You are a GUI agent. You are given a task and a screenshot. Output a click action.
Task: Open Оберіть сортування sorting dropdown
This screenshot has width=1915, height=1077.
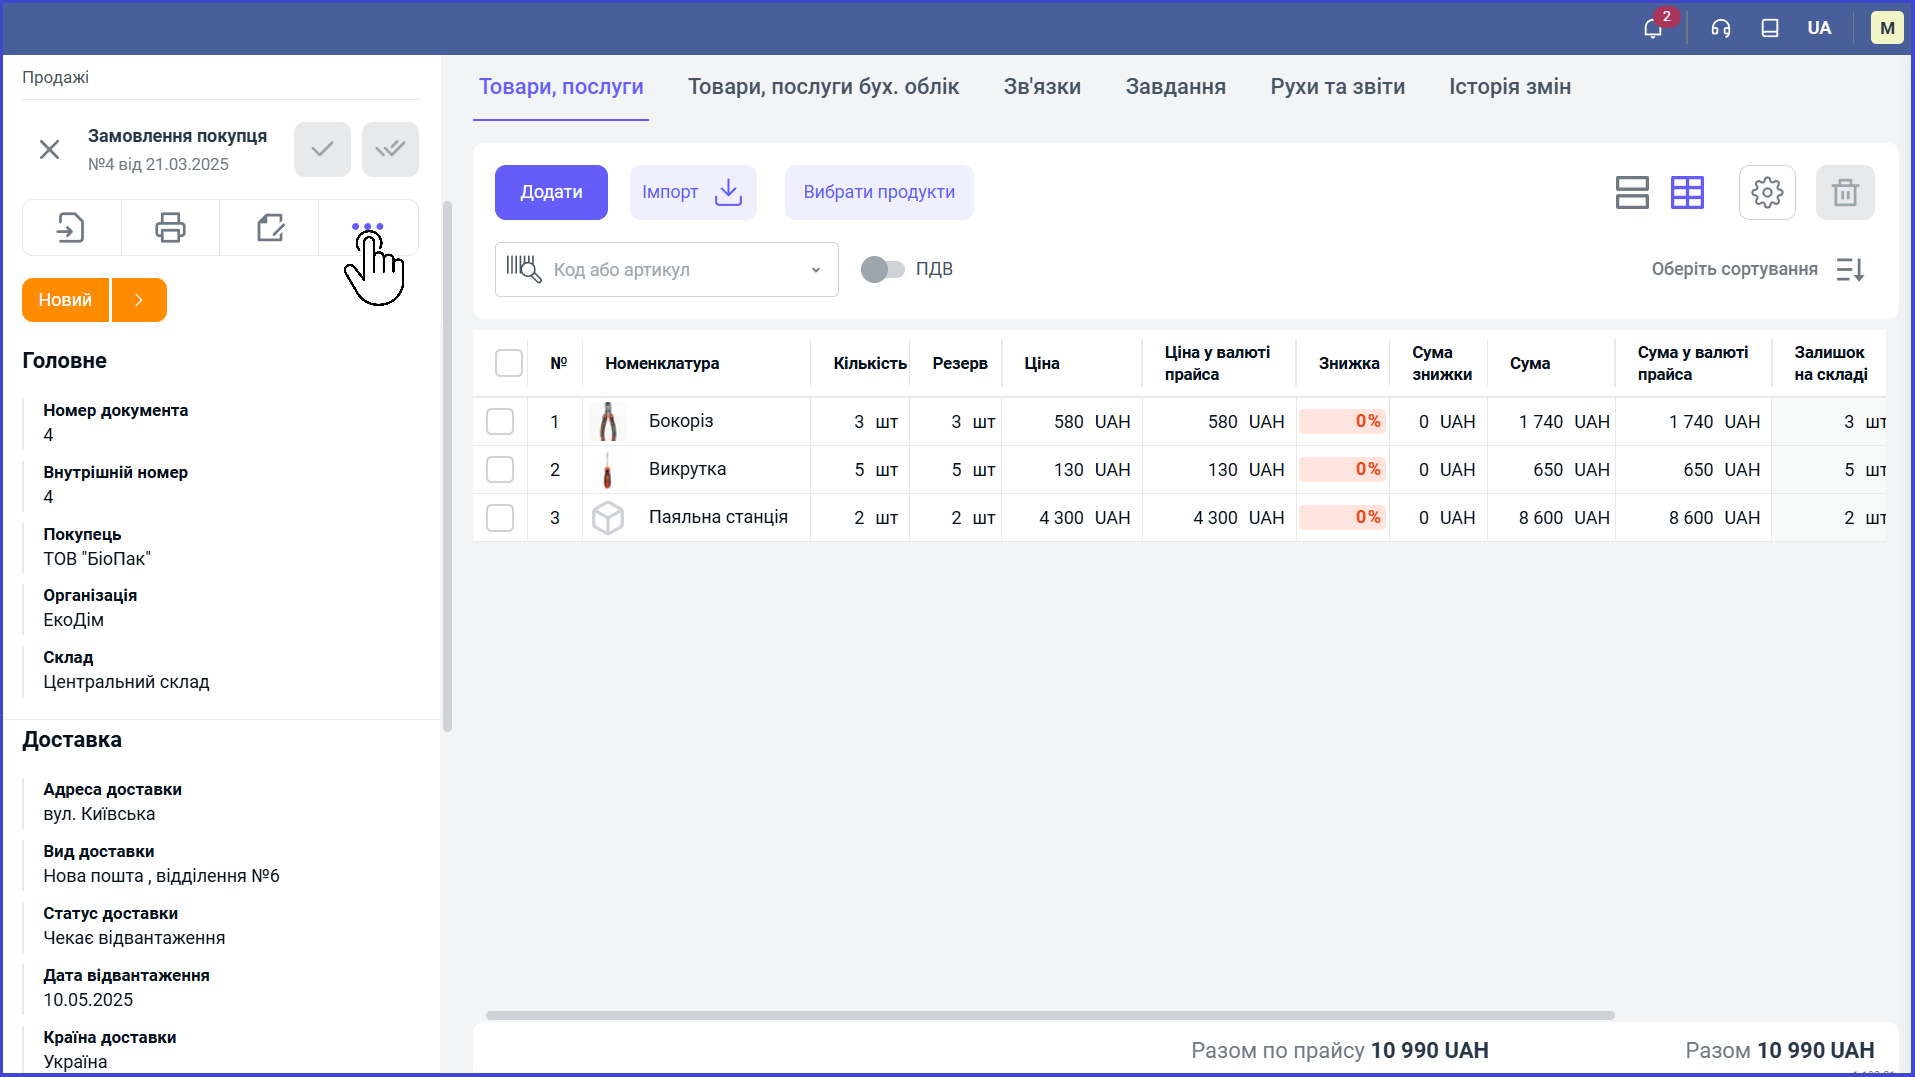[x=1734, y=269]
